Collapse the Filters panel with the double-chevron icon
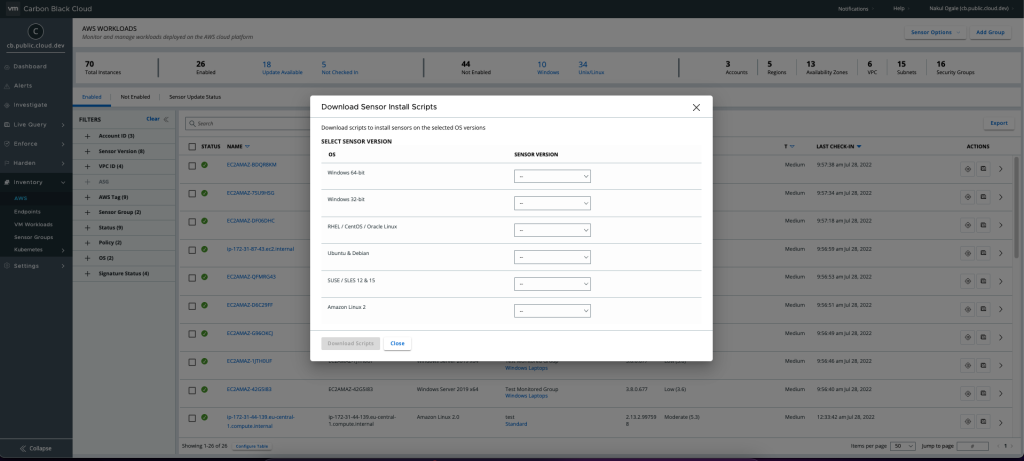This screenshot has height=461, width=1024. 166,119
